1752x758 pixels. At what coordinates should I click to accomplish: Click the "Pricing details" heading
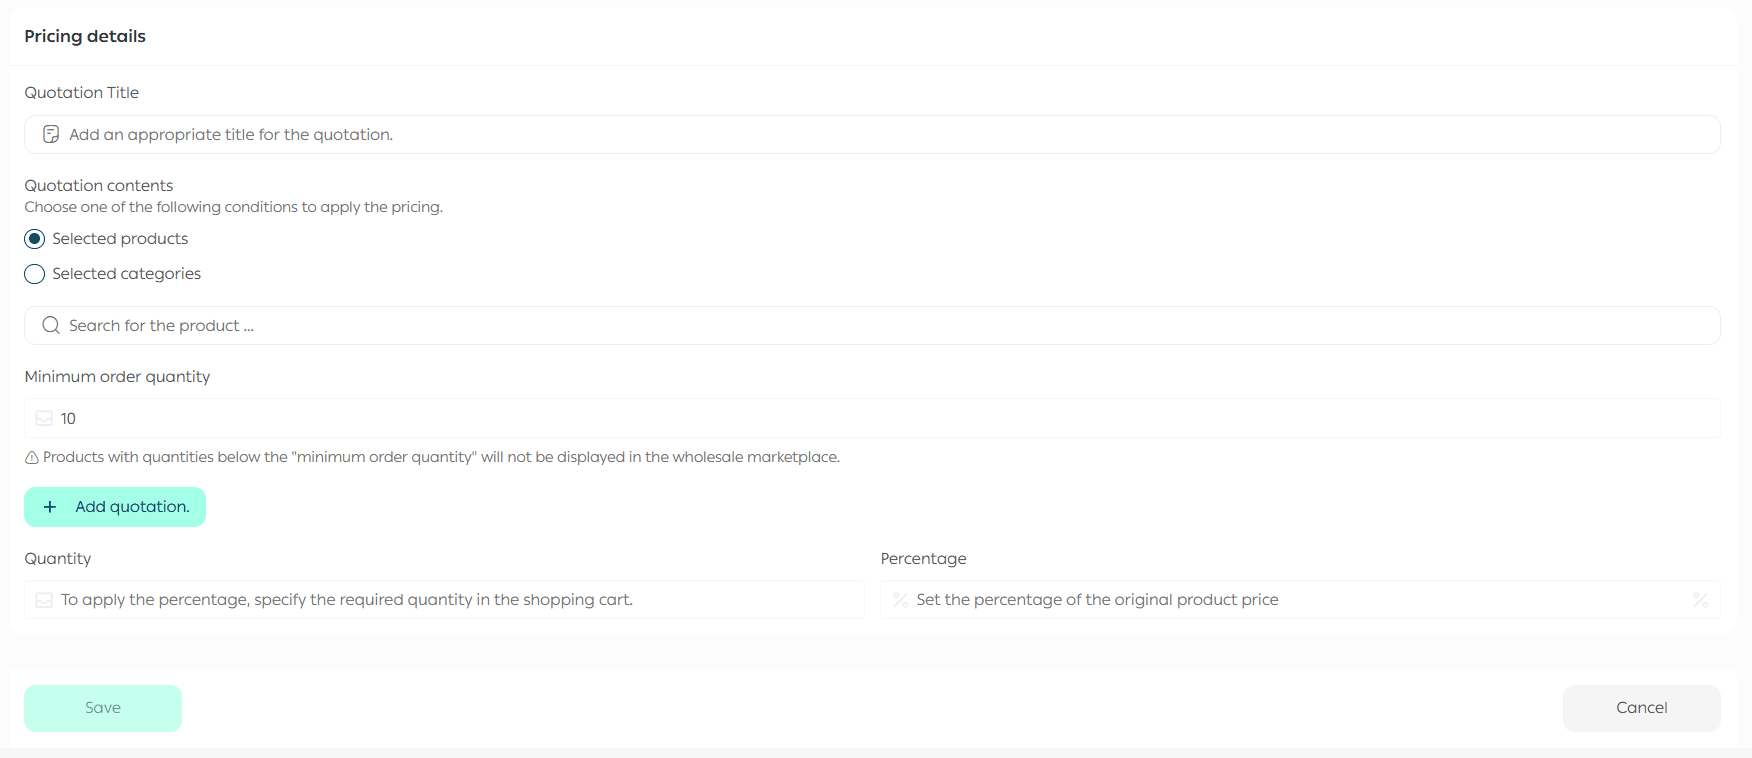tap(85, 36)
